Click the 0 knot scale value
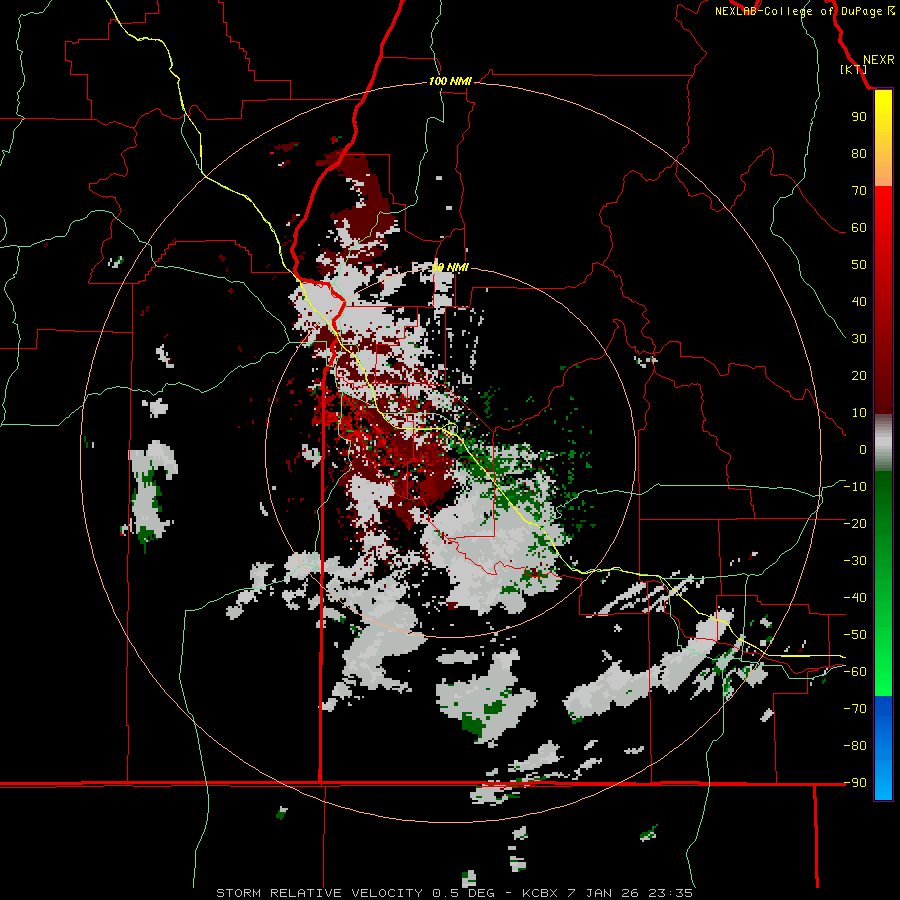Viewport: 900px width, 900px height. [x=863, y=449]
